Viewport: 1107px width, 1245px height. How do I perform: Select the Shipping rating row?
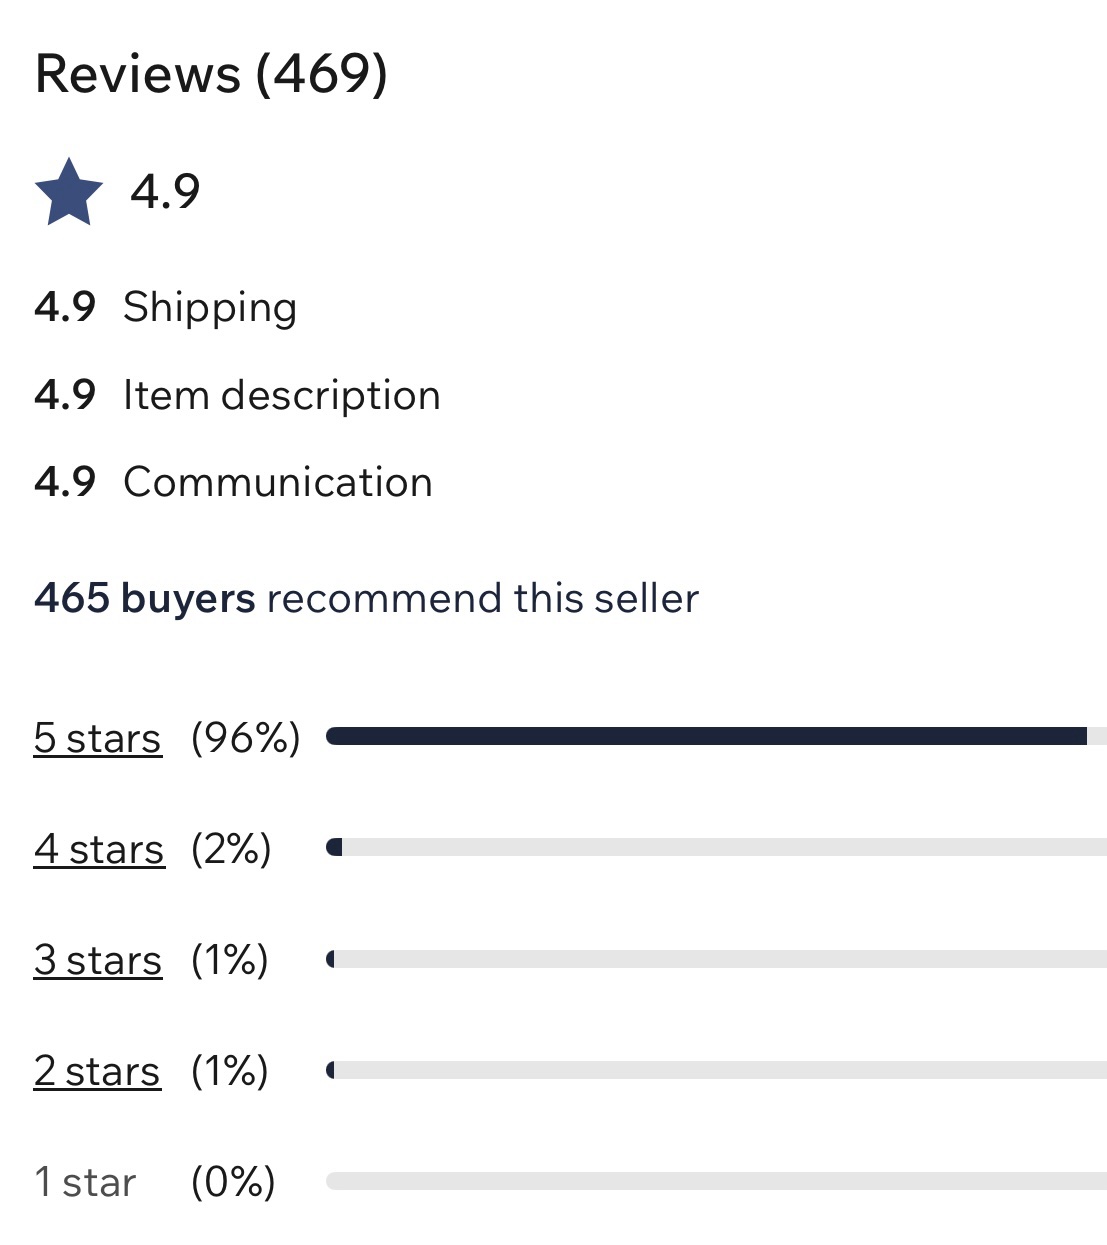(x=166, y=307)
